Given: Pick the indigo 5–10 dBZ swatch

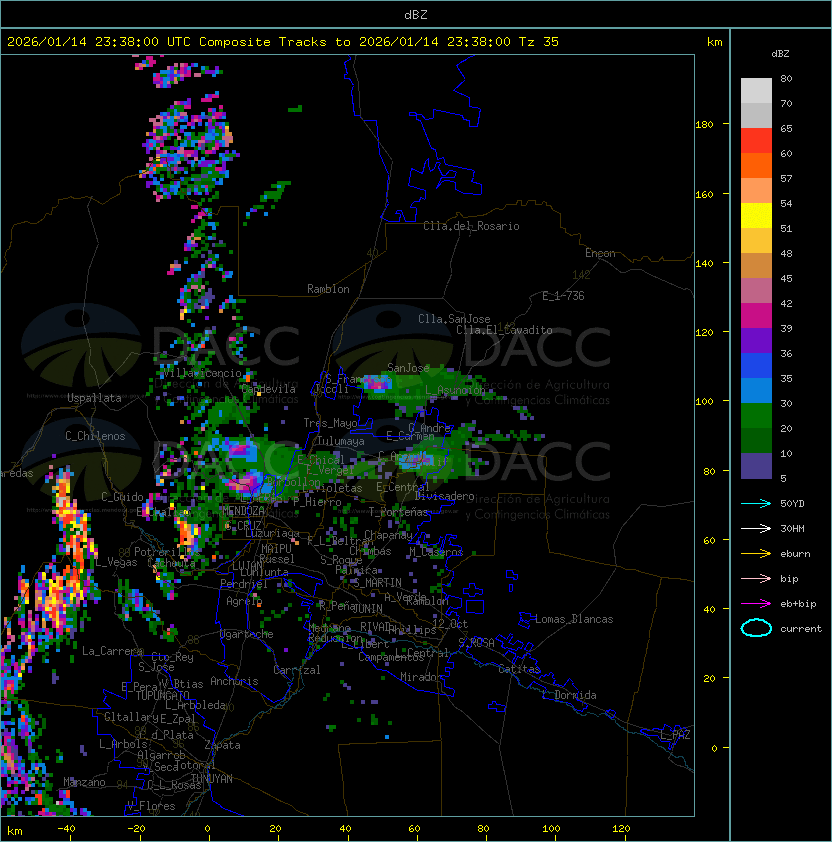Looking at the screenshot, I should pyautogui.click(x=756, y=466).
